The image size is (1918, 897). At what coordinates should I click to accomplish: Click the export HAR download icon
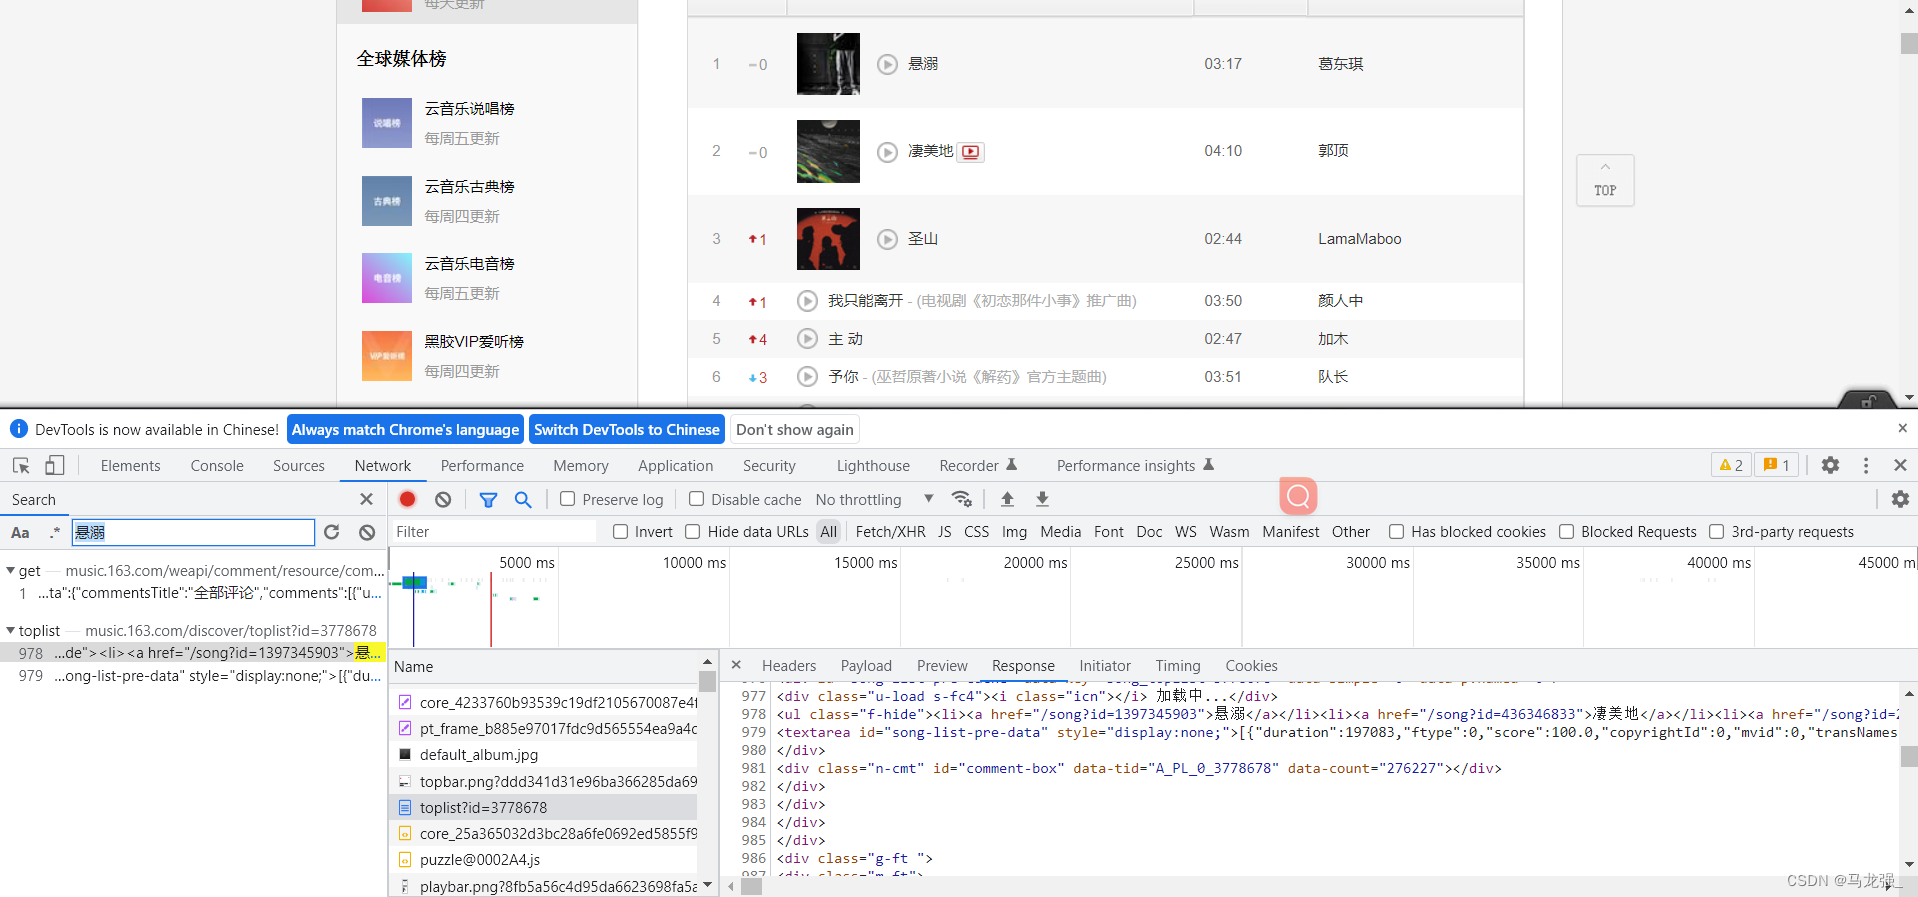(1042, 499)
